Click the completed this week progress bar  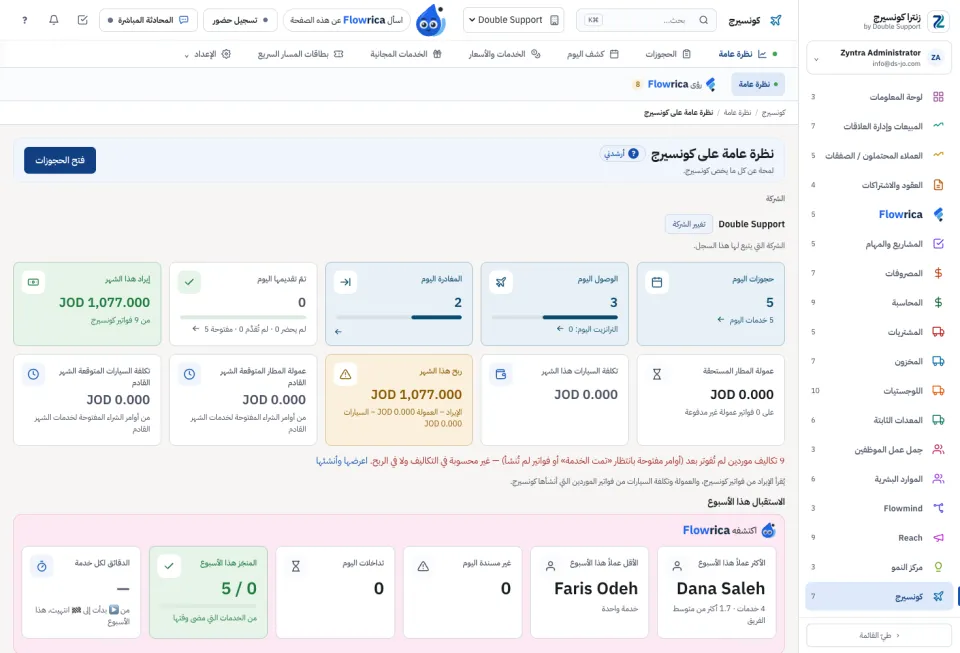pos(208,606)
